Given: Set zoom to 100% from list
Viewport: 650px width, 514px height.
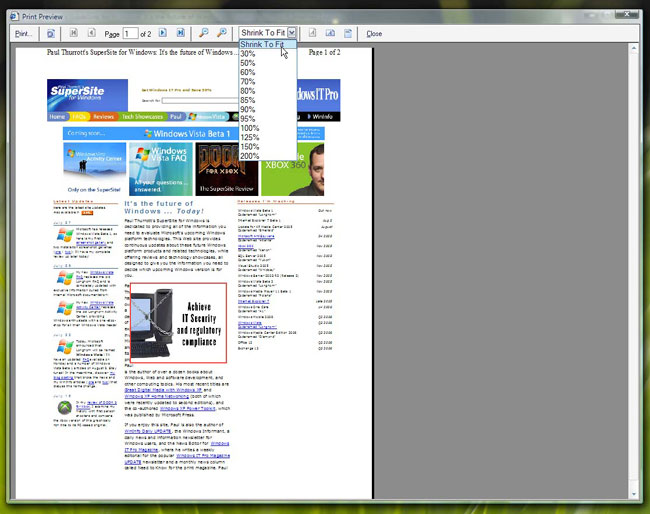Looking at the screenshot, I should (249, 128).
